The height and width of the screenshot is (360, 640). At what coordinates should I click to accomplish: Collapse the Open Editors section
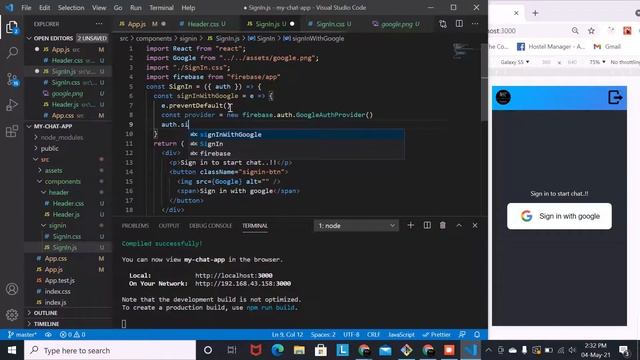(67, 38)
